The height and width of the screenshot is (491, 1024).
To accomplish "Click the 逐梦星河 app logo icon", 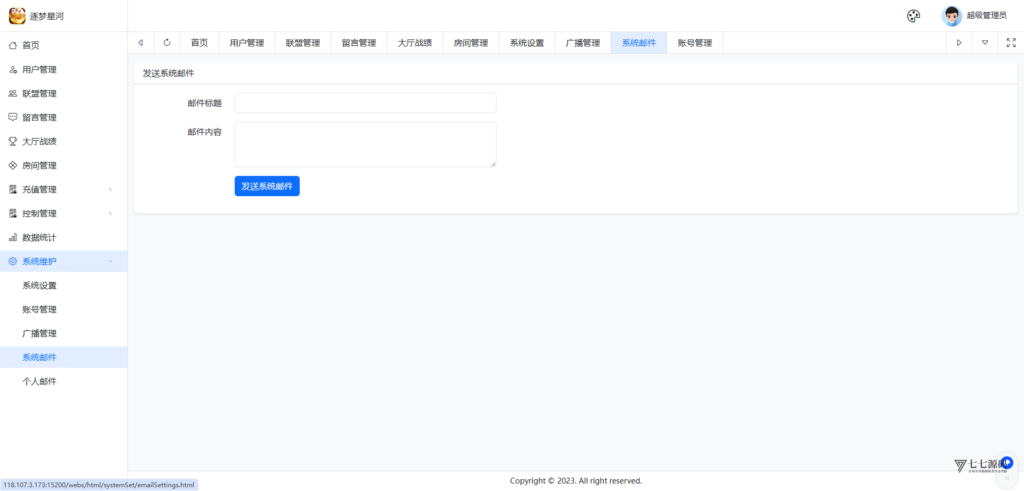I will point(17,16).
